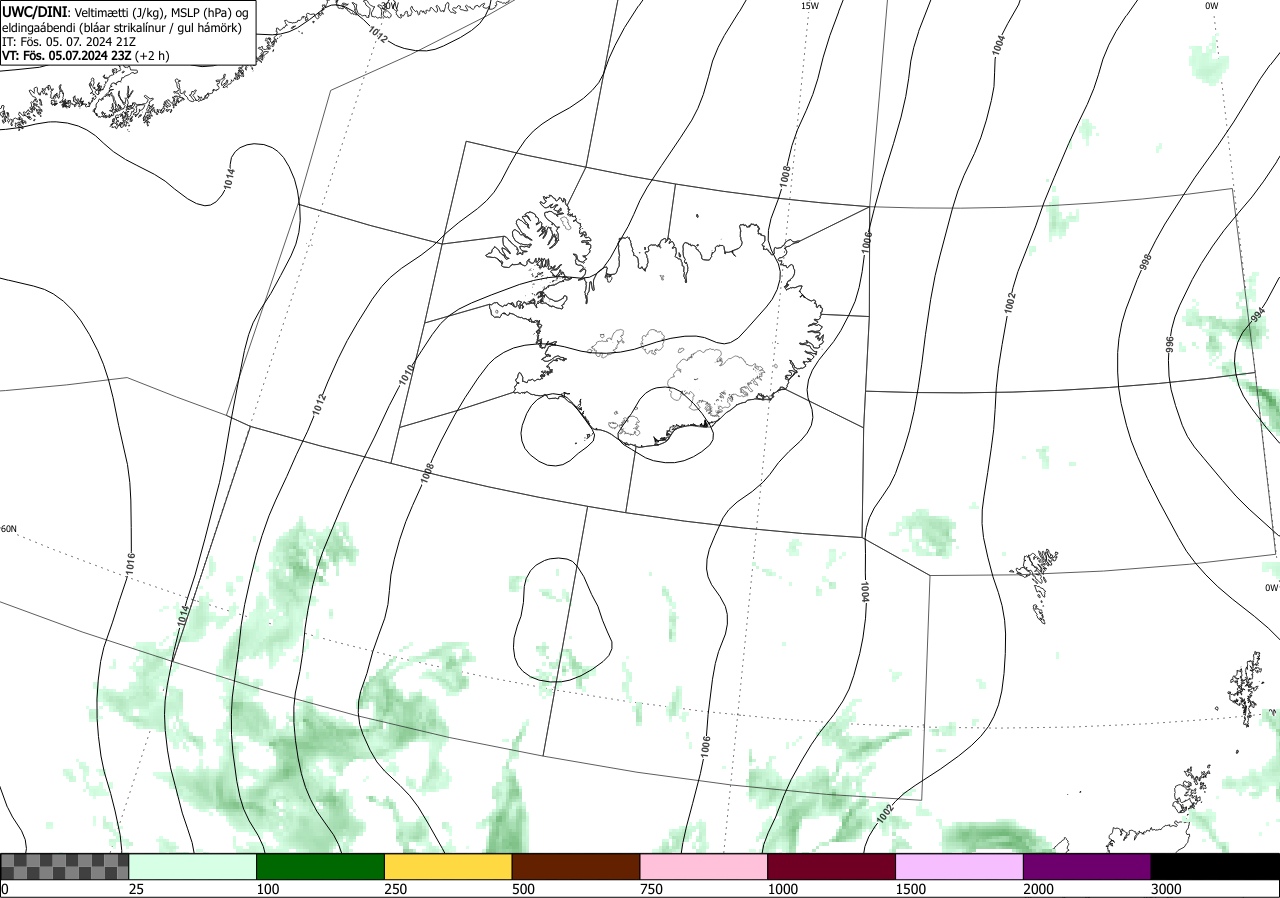1280x898 pixels.
Task: Choose the yellow 250–500 legend swatch
Action: (x=448, y=866)
